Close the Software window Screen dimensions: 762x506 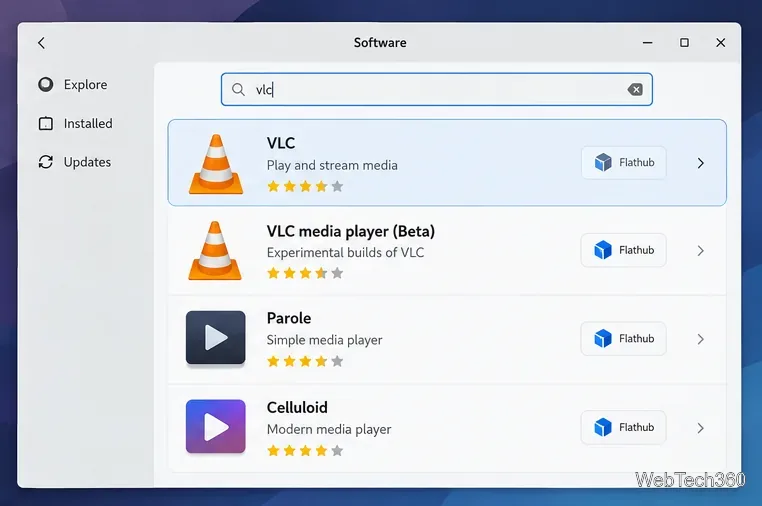pos(721,43)
